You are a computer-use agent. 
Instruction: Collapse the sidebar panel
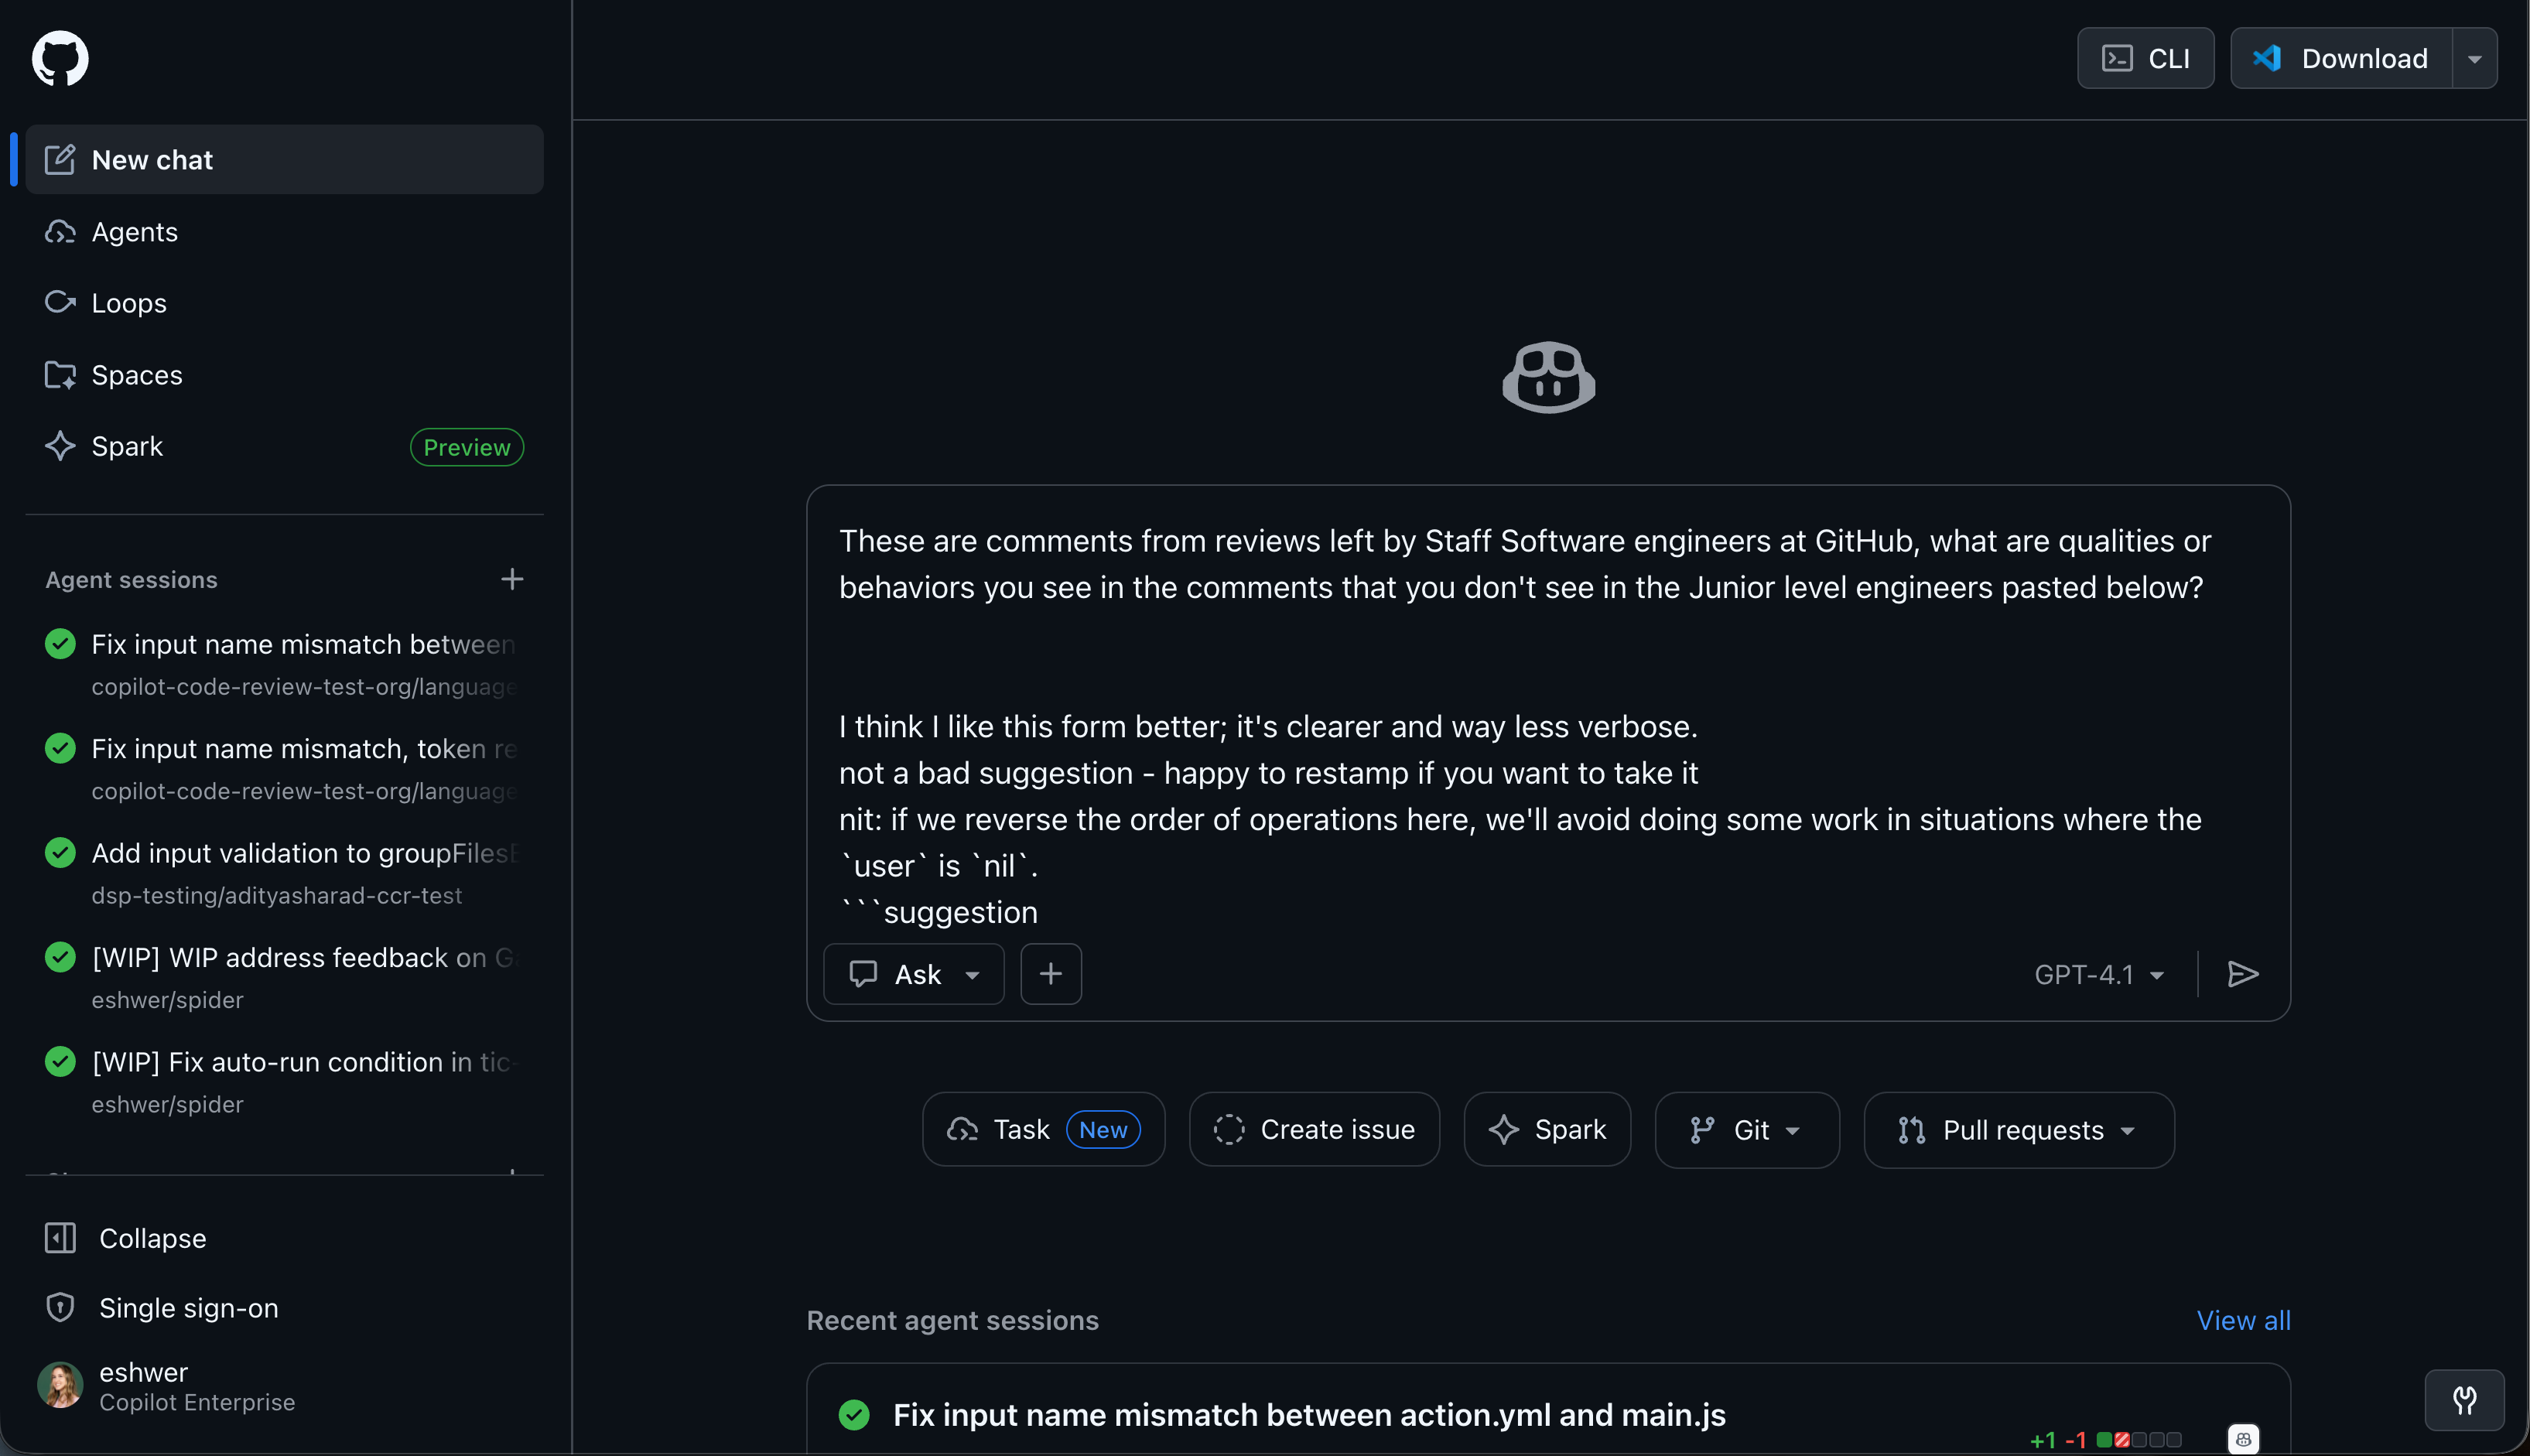point(152,1238)
